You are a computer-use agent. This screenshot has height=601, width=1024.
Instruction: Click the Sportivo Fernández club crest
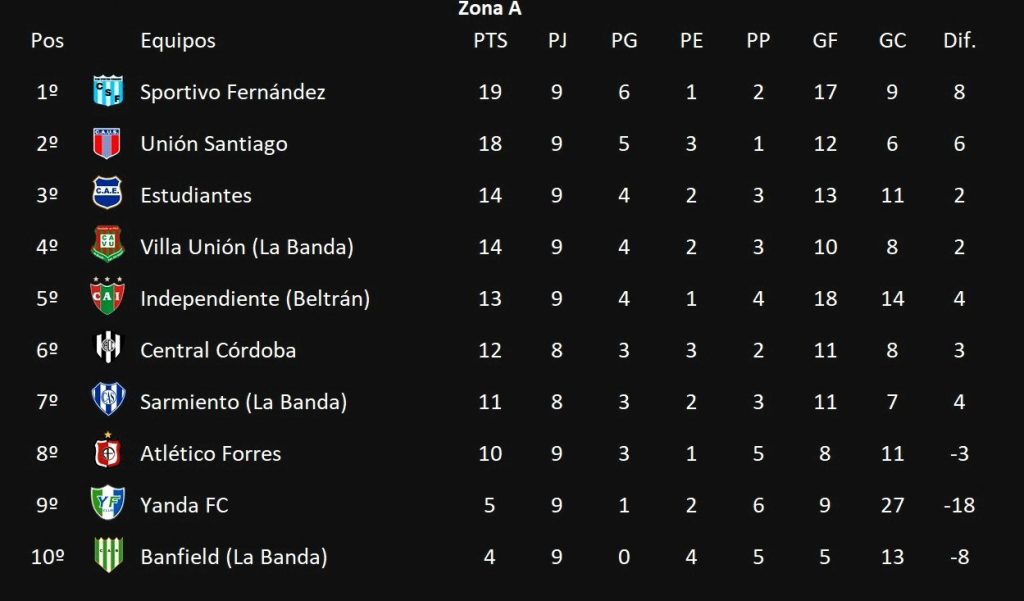pos(108,91)
